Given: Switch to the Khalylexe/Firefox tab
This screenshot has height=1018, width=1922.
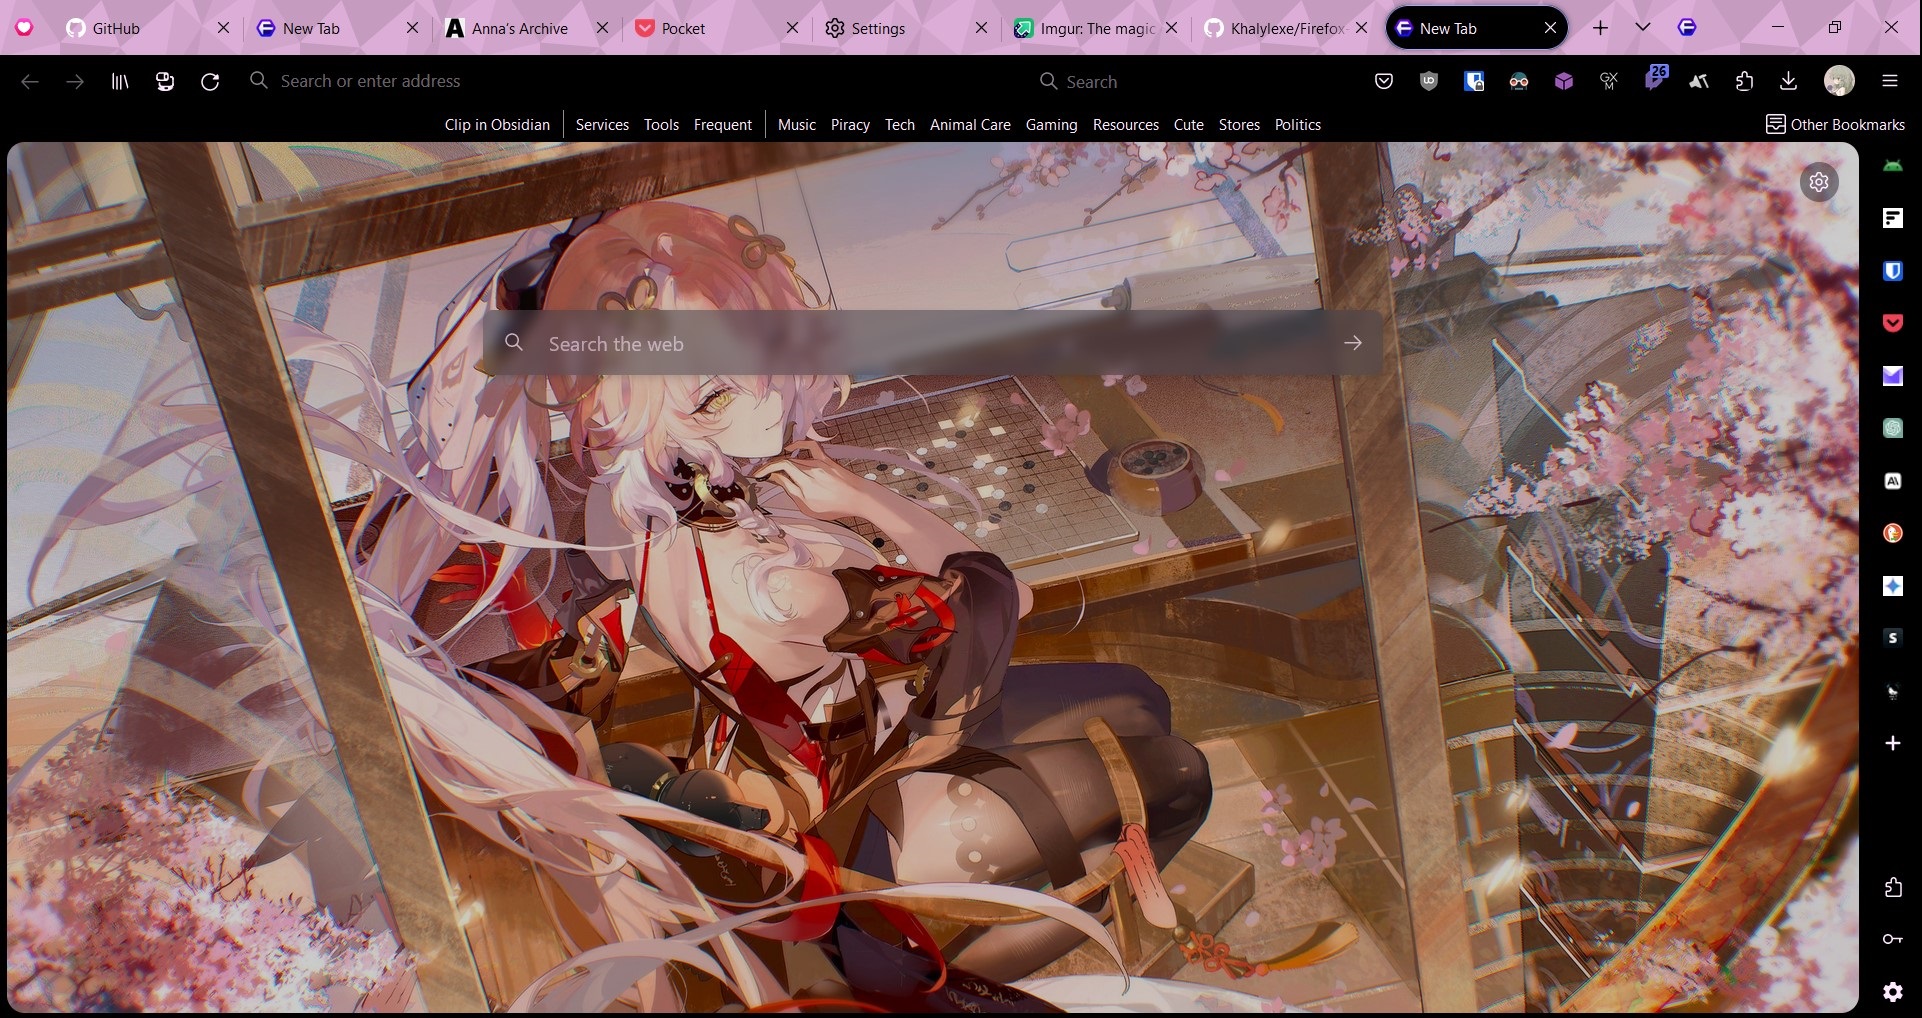Looking at the screenshot, I should (1285, 28).
